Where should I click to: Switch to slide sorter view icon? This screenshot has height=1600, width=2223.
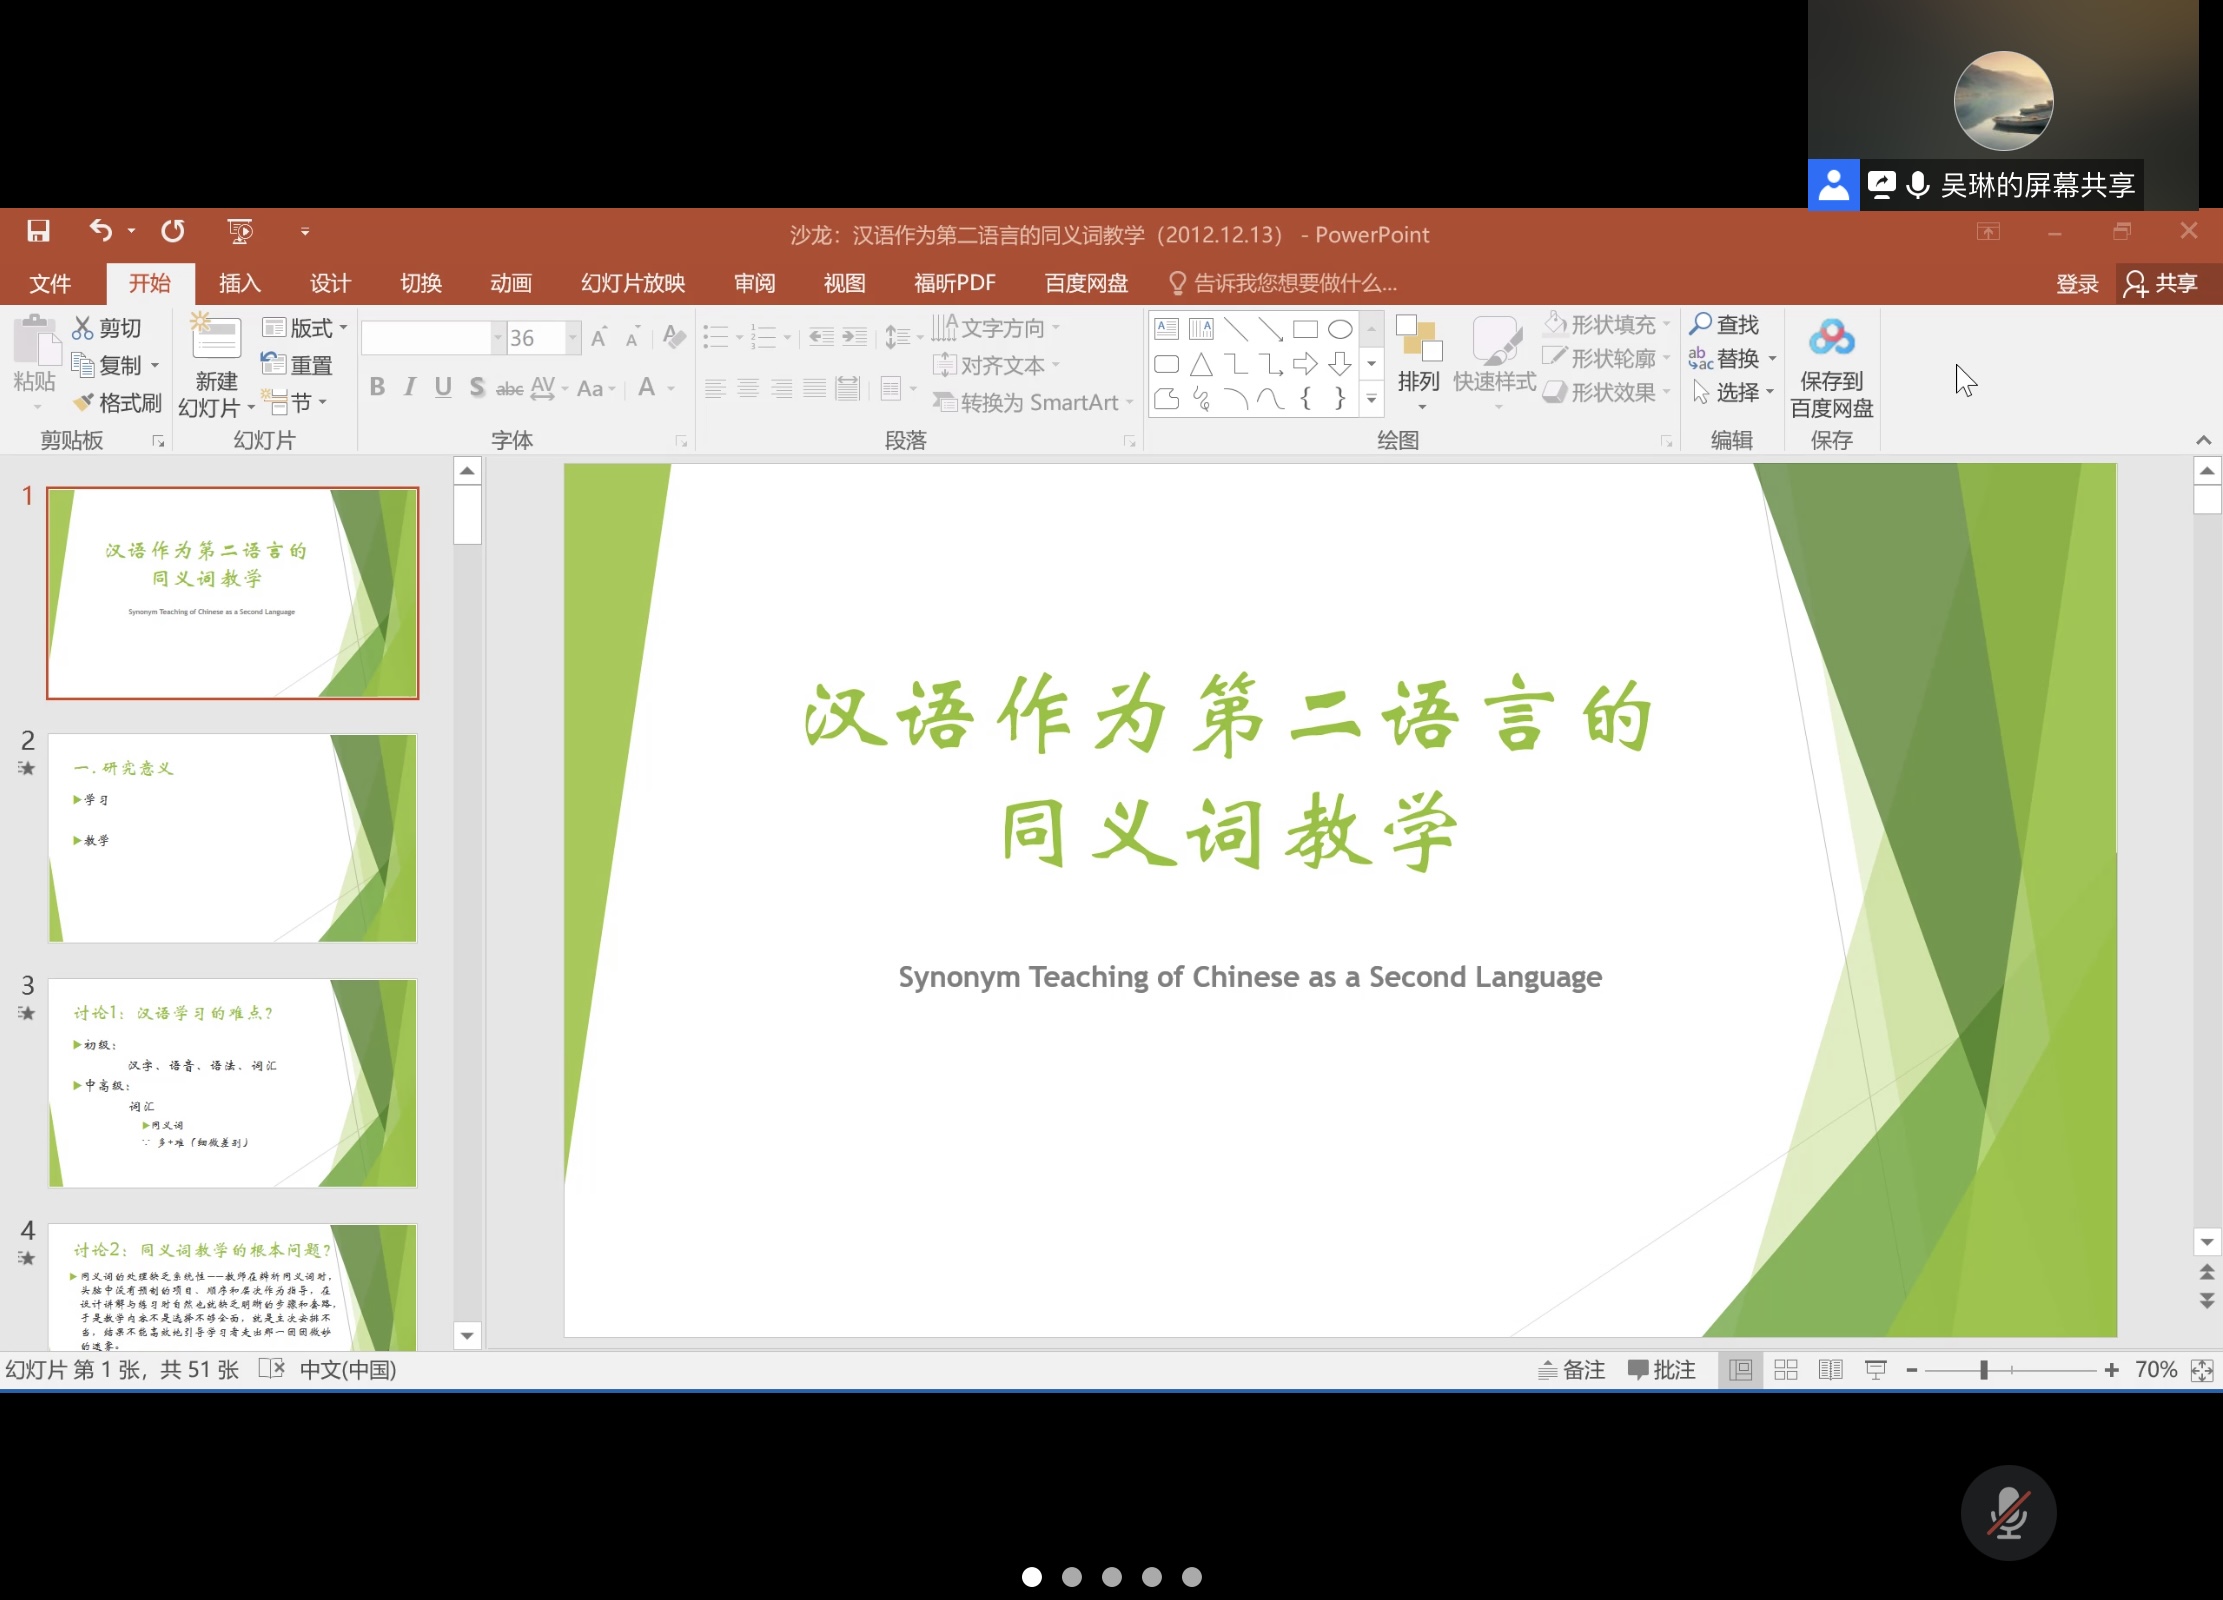1786,1370
